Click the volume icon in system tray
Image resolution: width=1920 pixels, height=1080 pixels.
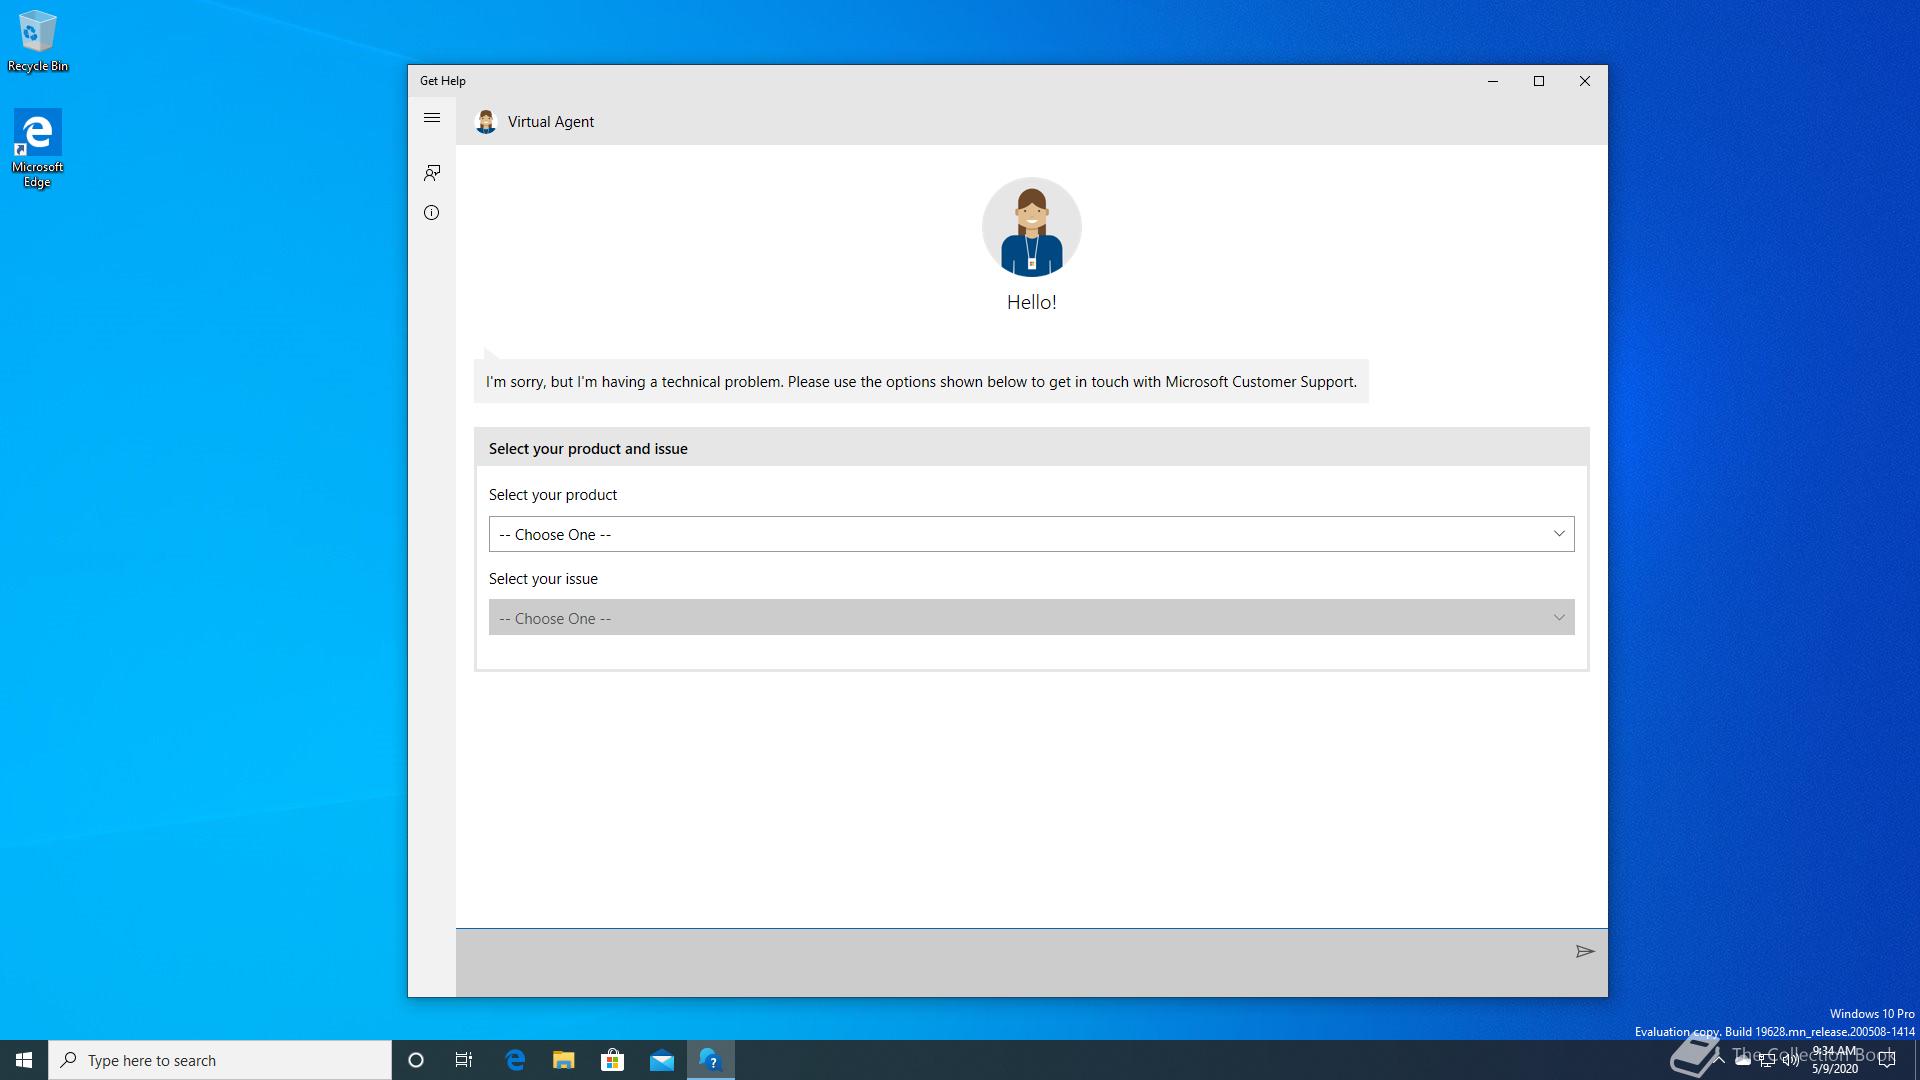(1790, 1060)
